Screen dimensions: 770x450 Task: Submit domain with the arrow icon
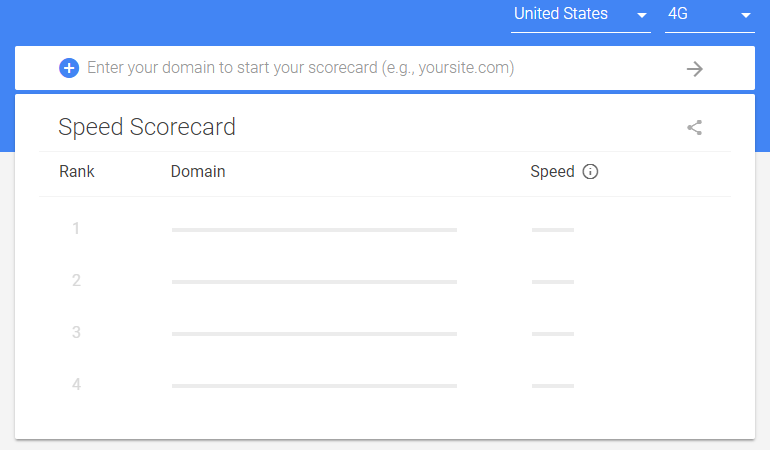[694, 69]
